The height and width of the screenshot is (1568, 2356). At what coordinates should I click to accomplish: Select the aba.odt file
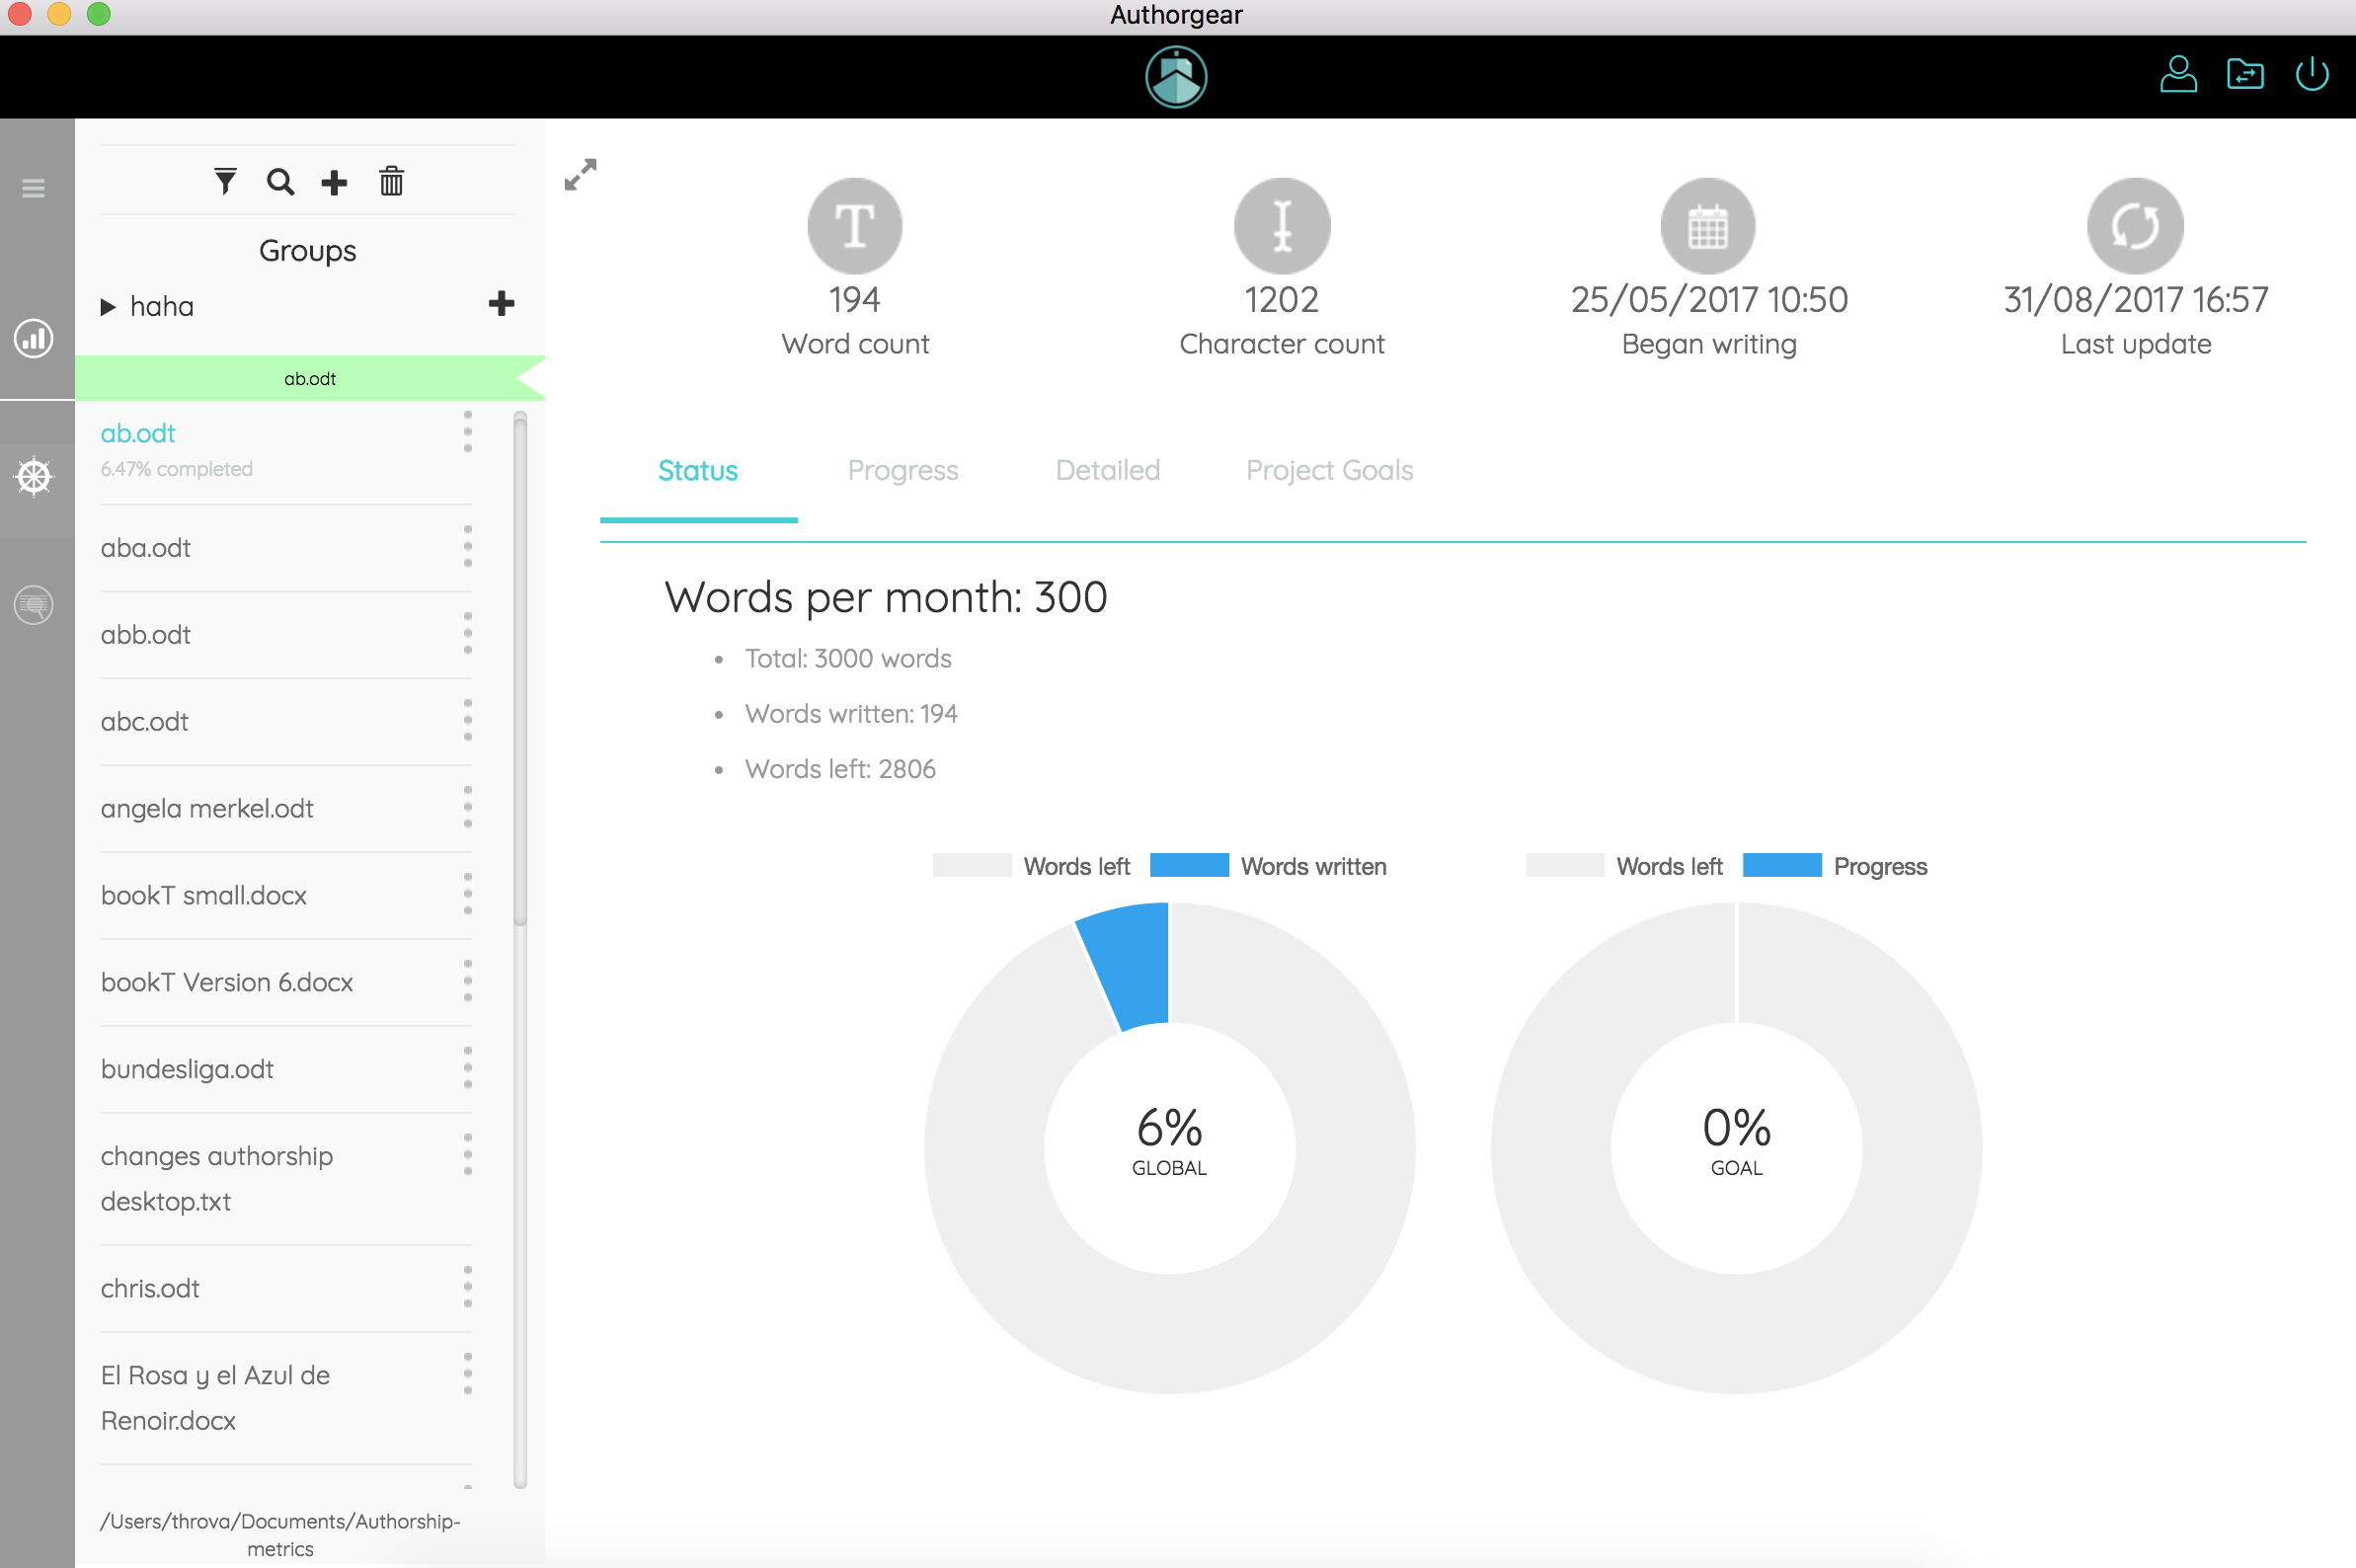[145, 548]
